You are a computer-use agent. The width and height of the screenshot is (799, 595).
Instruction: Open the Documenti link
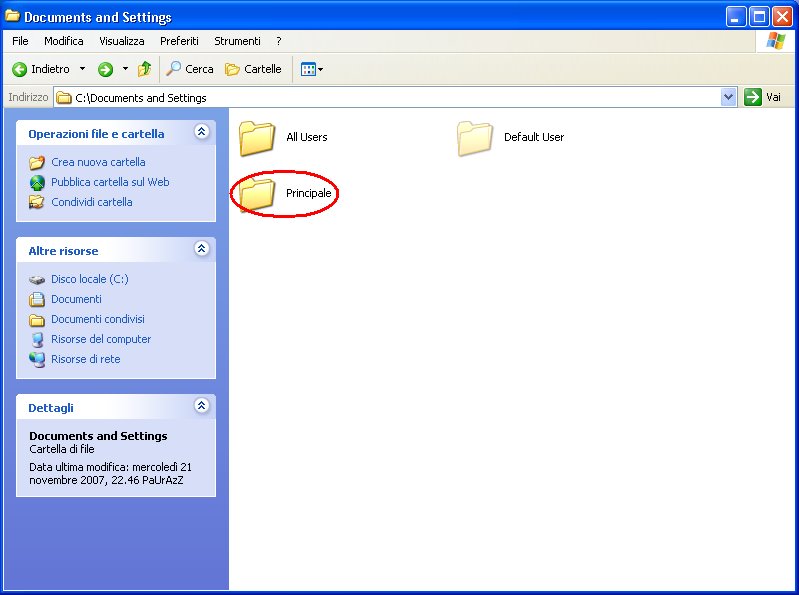tap(76, 299)
